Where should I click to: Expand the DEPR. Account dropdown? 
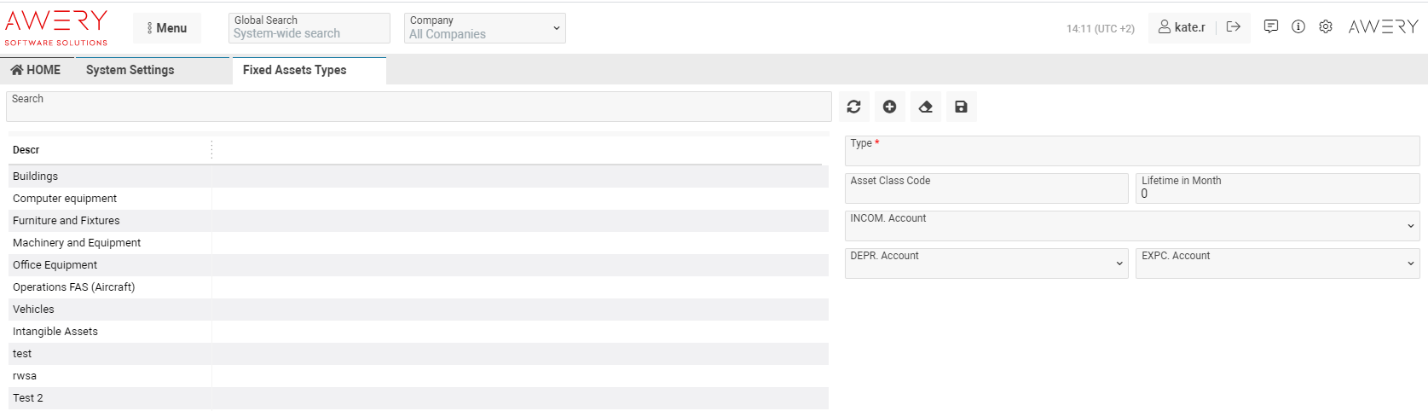coord(986,263)
